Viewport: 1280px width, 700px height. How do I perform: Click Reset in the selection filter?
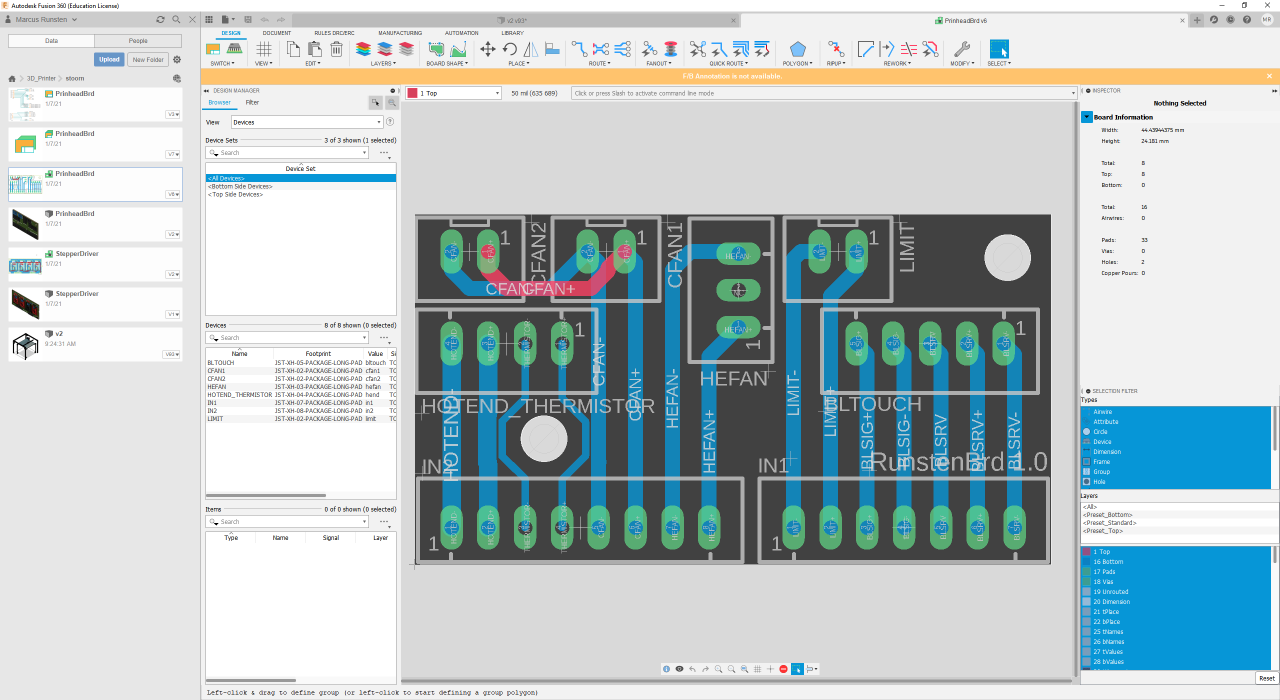[1266, 678]
